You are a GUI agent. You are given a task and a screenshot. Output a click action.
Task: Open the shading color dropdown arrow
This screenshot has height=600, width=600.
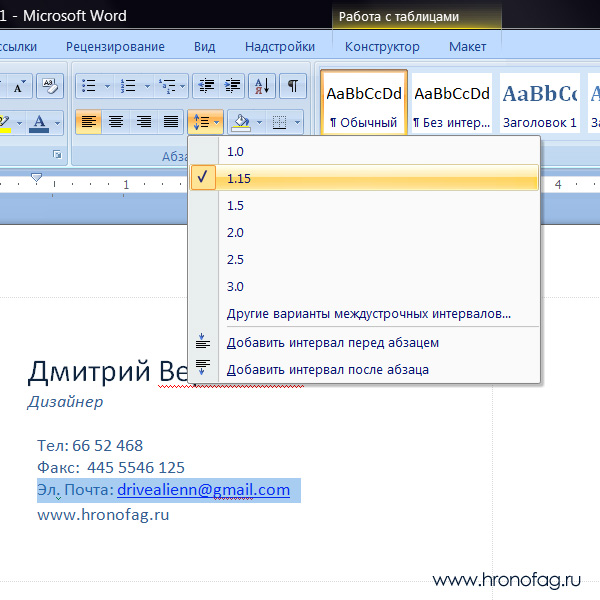[259, 122]
